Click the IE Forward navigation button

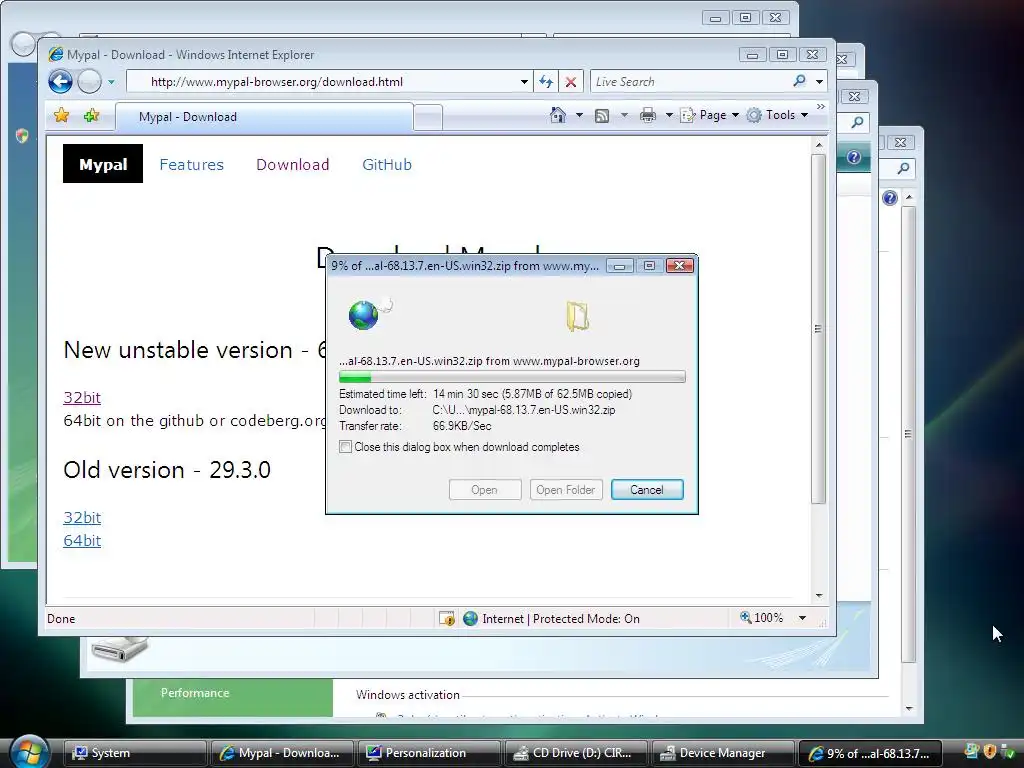point(89,82)
